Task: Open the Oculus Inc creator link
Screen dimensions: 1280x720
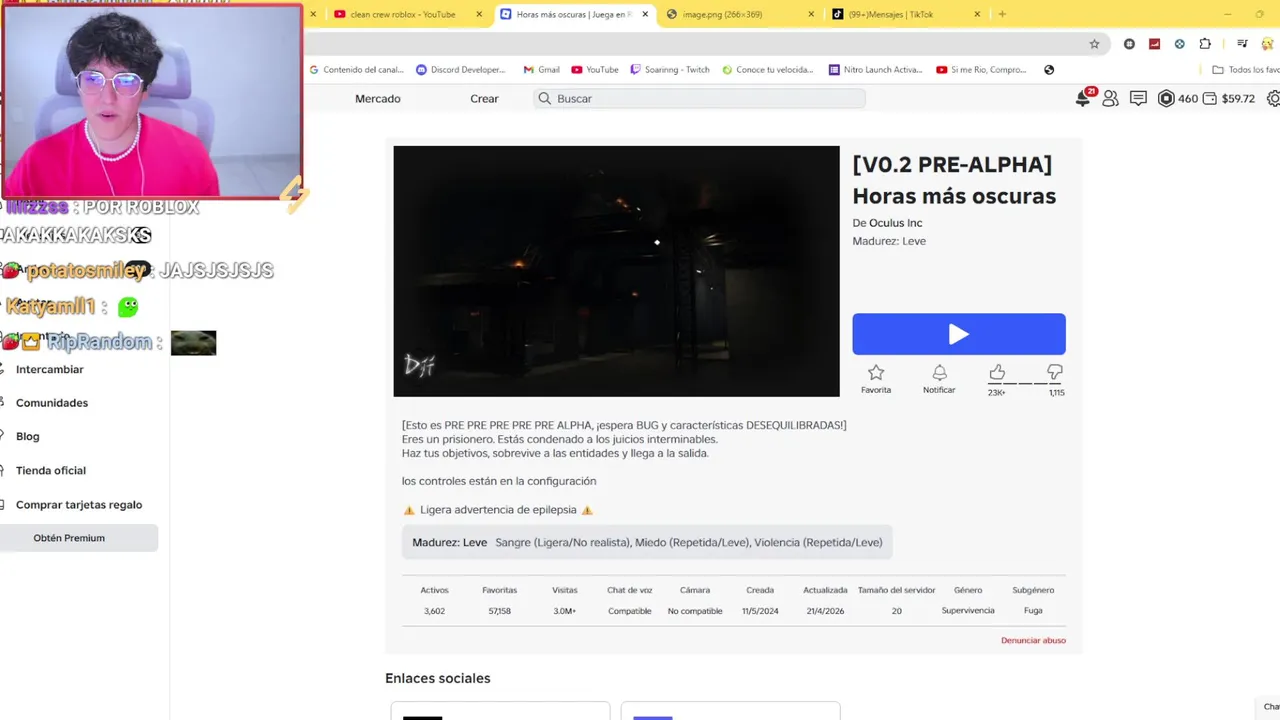Action: click(895, 223)
